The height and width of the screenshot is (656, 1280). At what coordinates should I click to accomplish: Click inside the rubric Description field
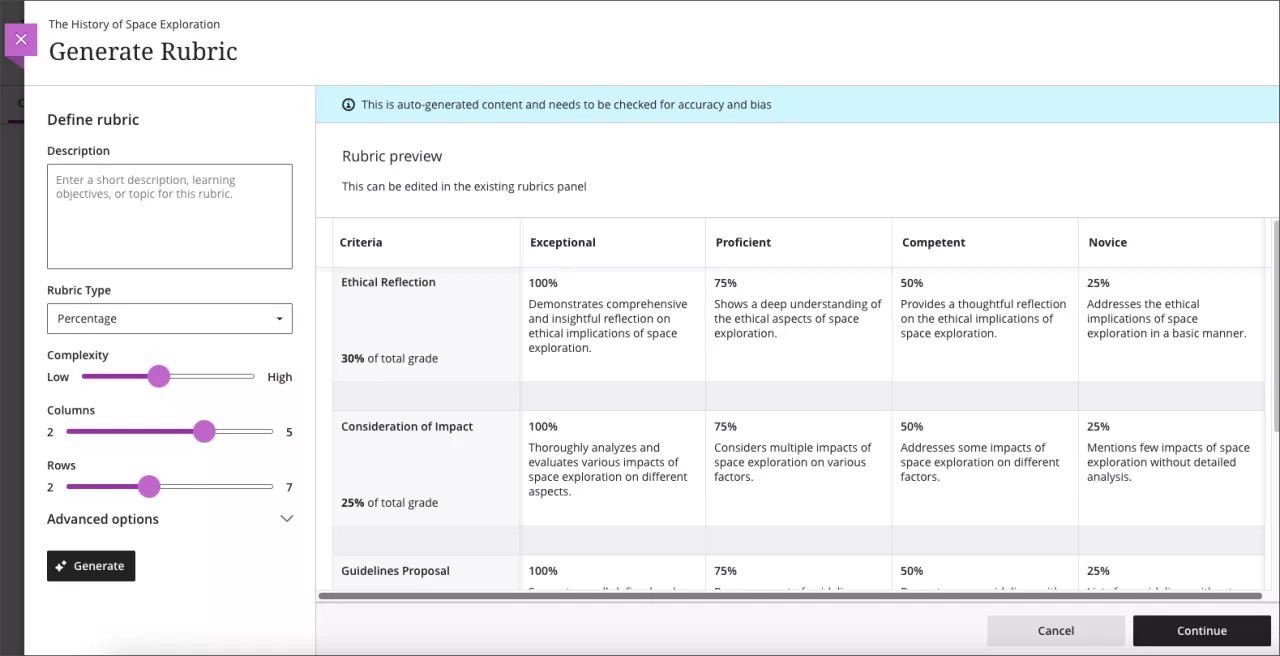click(x=169, y=215)
